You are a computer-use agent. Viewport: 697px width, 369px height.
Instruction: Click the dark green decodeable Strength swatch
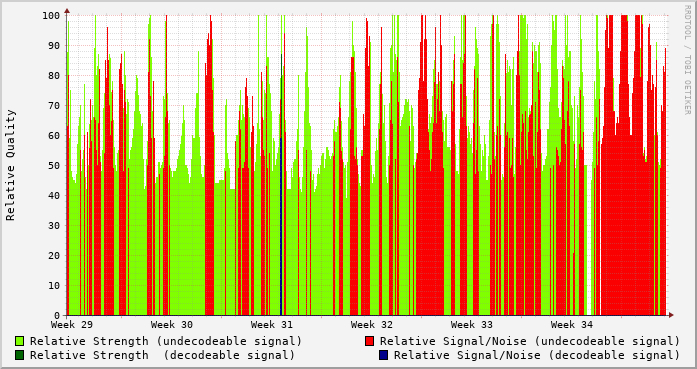(x=20, y=355)
